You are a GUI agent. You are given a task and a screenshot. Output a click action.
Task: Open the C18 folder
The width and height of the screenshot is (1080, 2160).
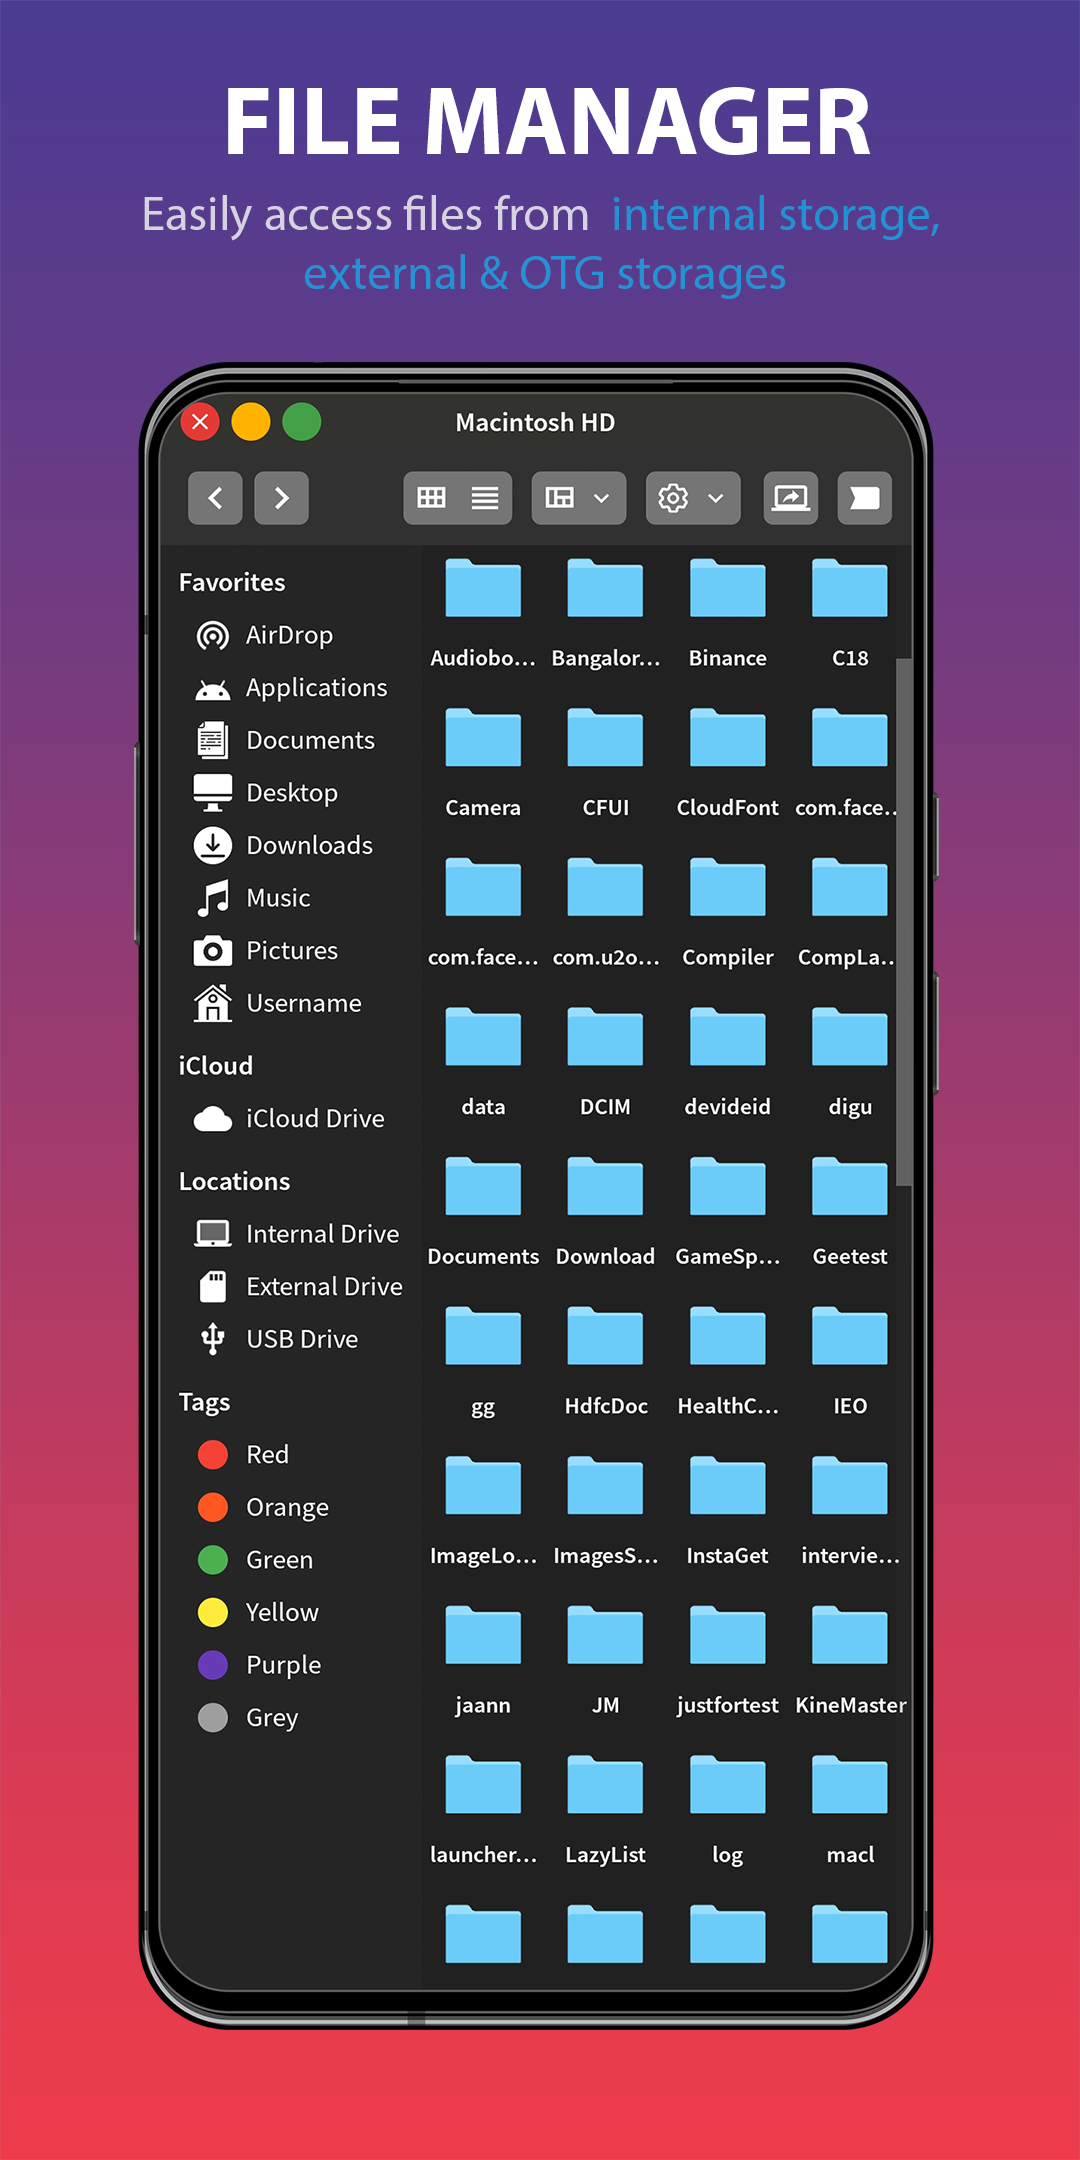(850, 612)
